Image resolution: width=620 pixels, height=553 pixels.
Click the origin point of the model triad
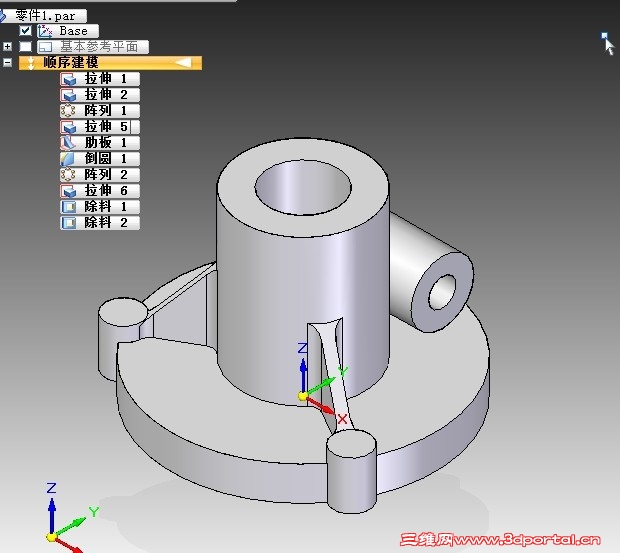(303, 396)
